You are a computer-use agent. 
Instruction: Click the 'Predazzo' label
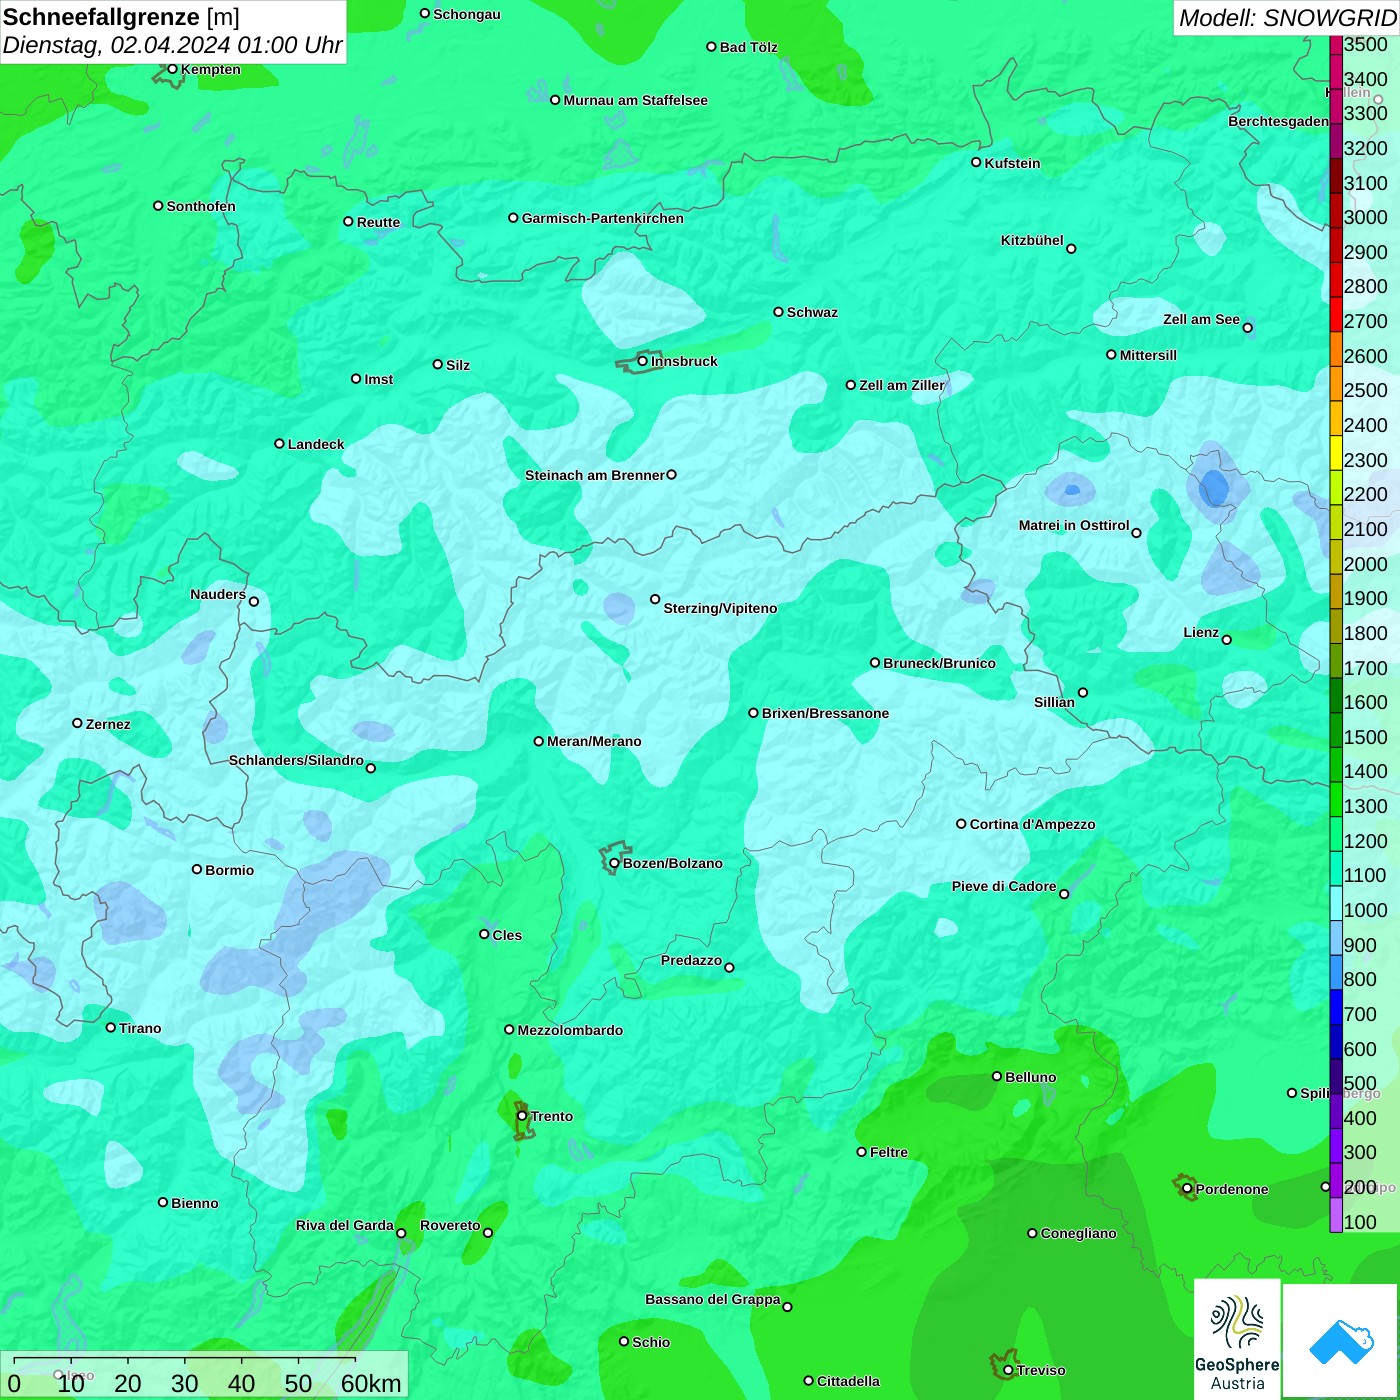(x=691, y=960)
